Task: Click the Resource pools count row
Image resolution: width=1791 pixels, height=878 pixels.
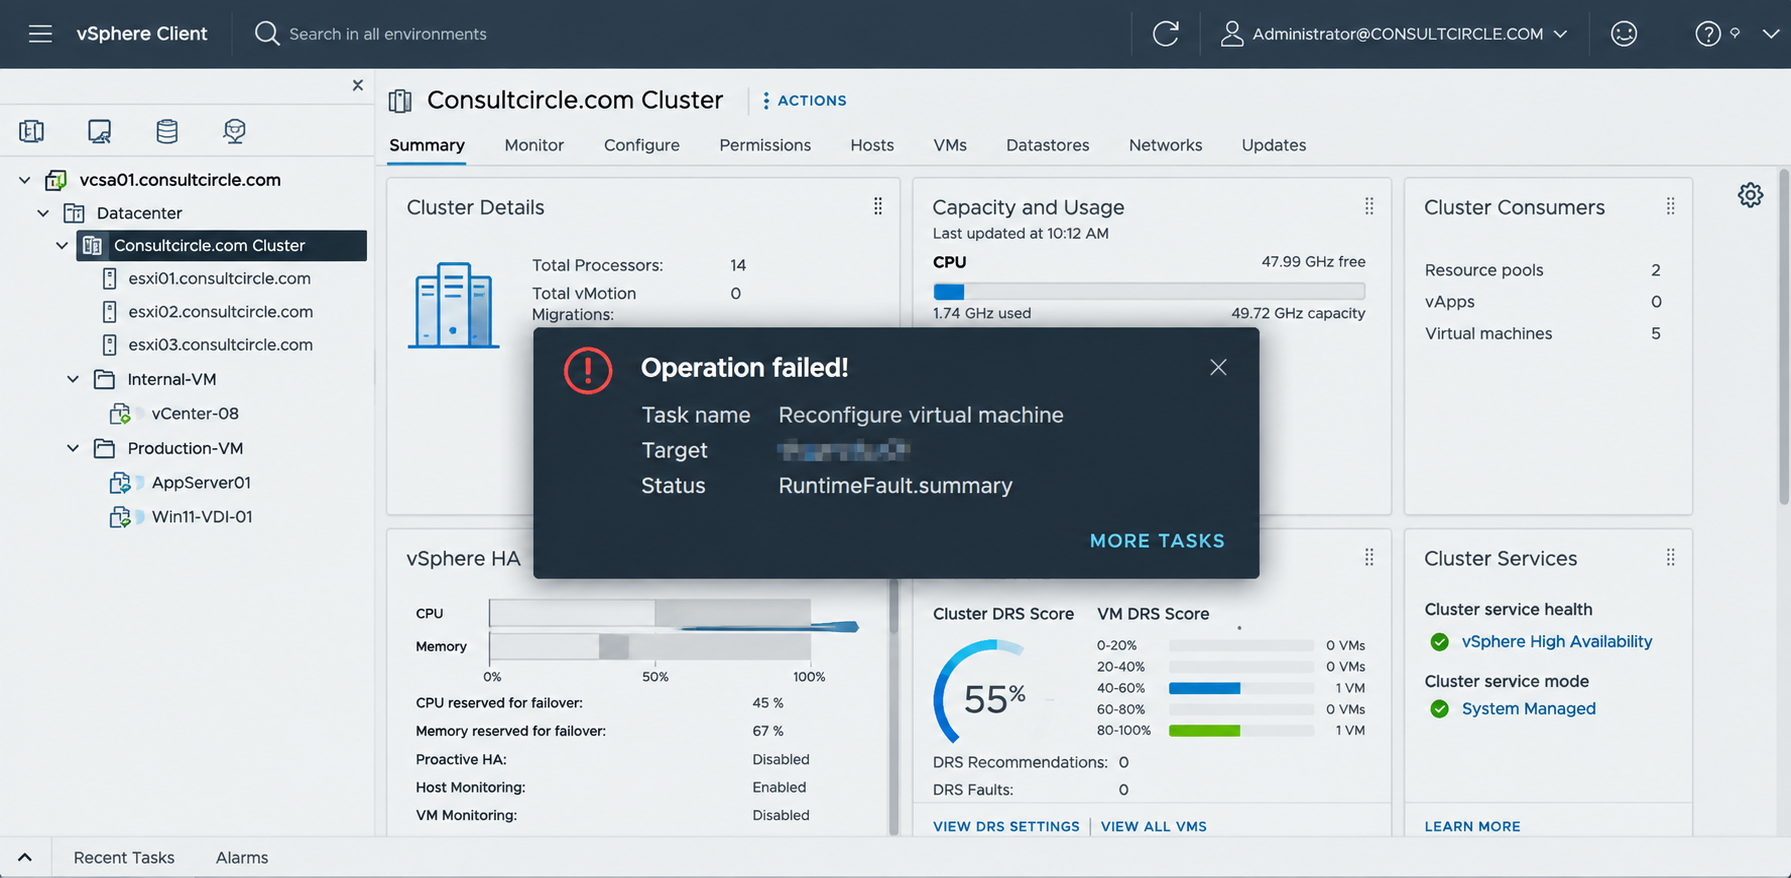Action: click(x=1542, y=270)
